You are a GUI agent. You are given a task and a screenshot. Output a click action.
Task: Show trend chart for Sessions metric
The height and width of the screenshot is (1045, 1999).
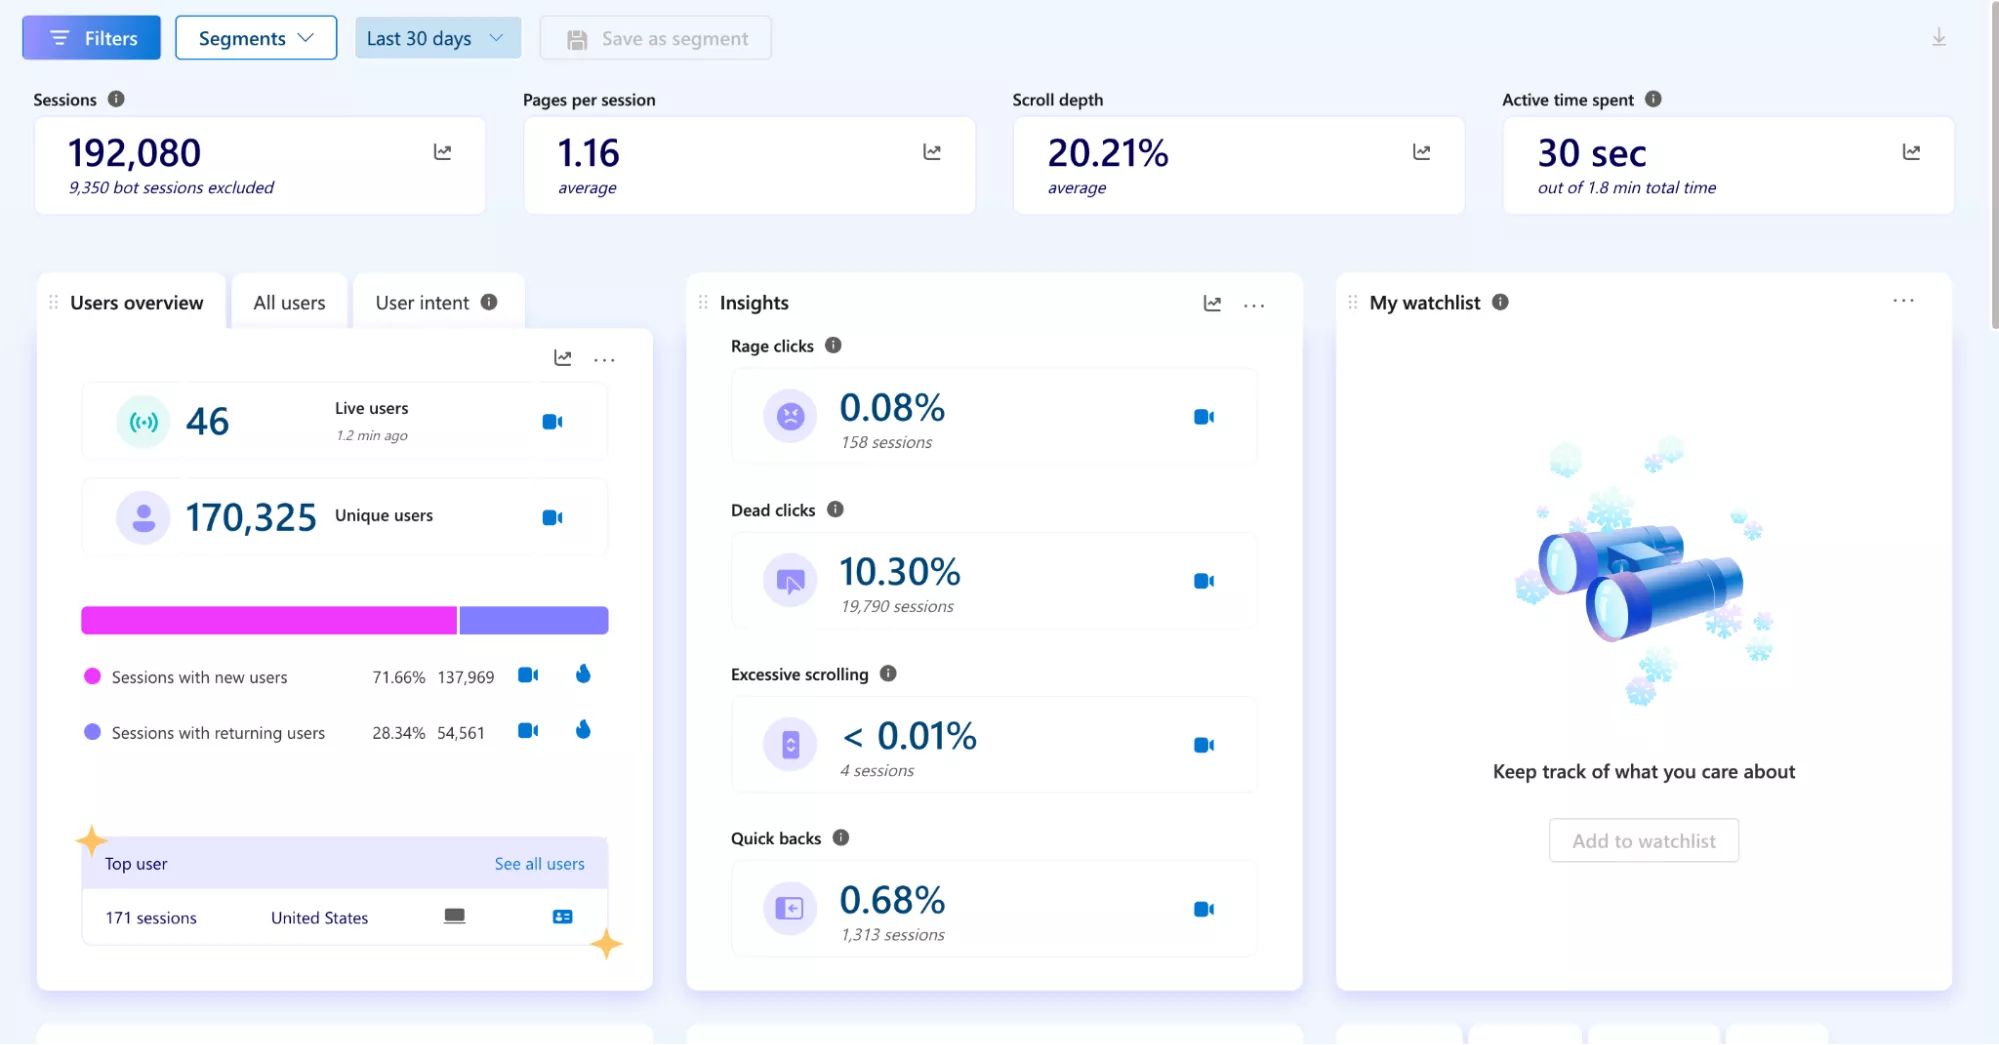pos(442,152)
